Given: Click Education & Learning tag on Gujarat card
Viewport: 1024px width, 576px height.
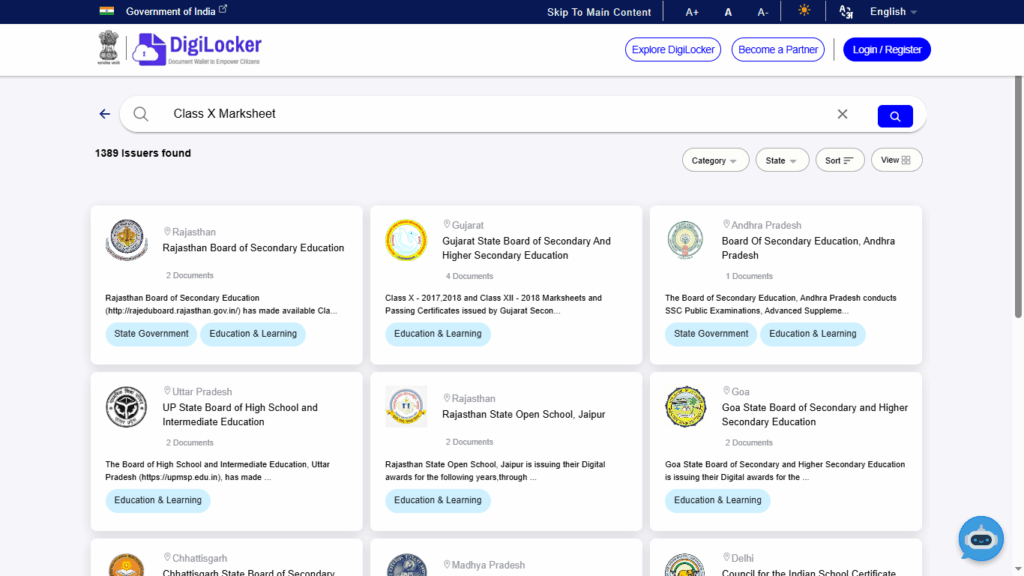Looking at the screenshot, I should [438, 334].
